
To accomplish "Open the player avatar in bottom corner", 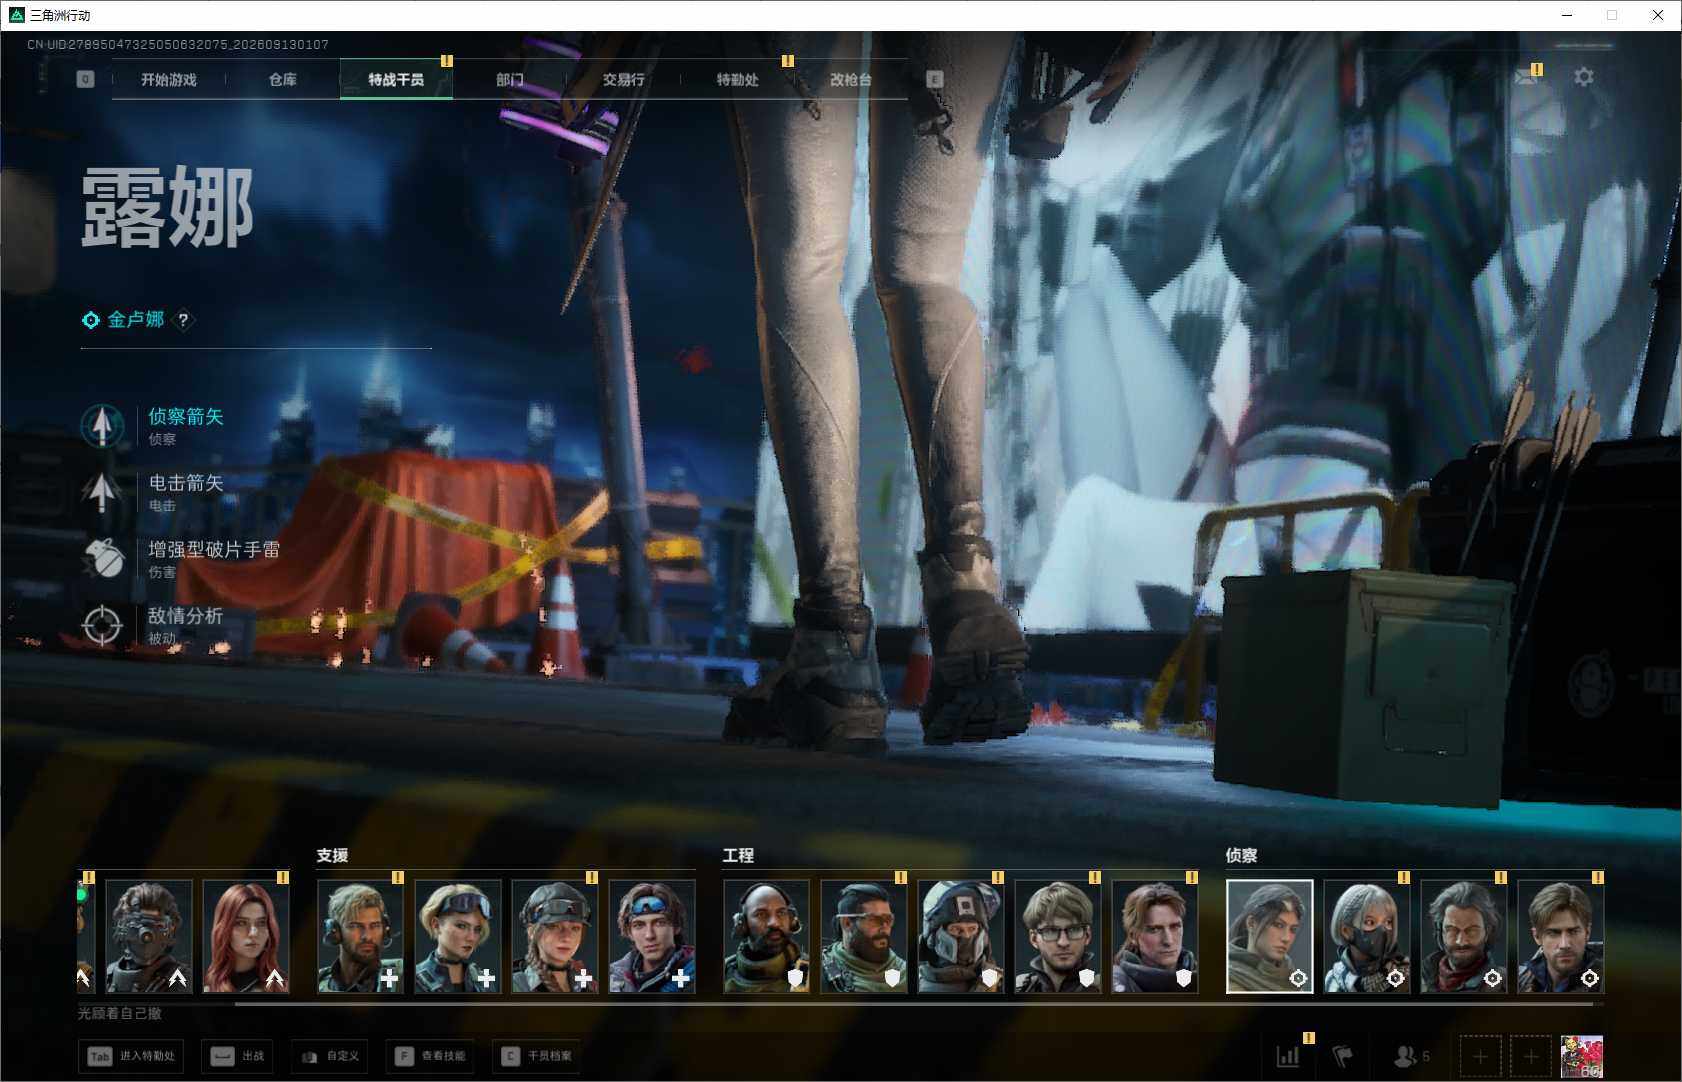I will tap(1582, 1057).
